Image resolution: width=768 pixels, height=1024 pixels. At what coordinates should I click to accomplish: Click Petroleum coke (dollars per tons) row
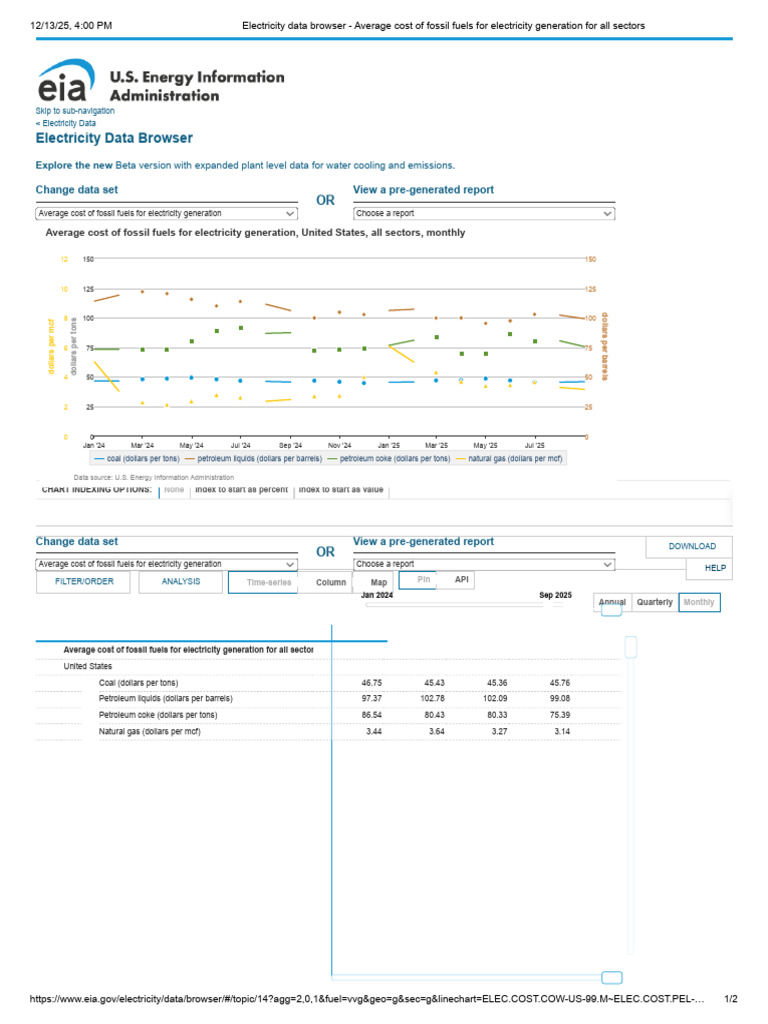point(327,715)
